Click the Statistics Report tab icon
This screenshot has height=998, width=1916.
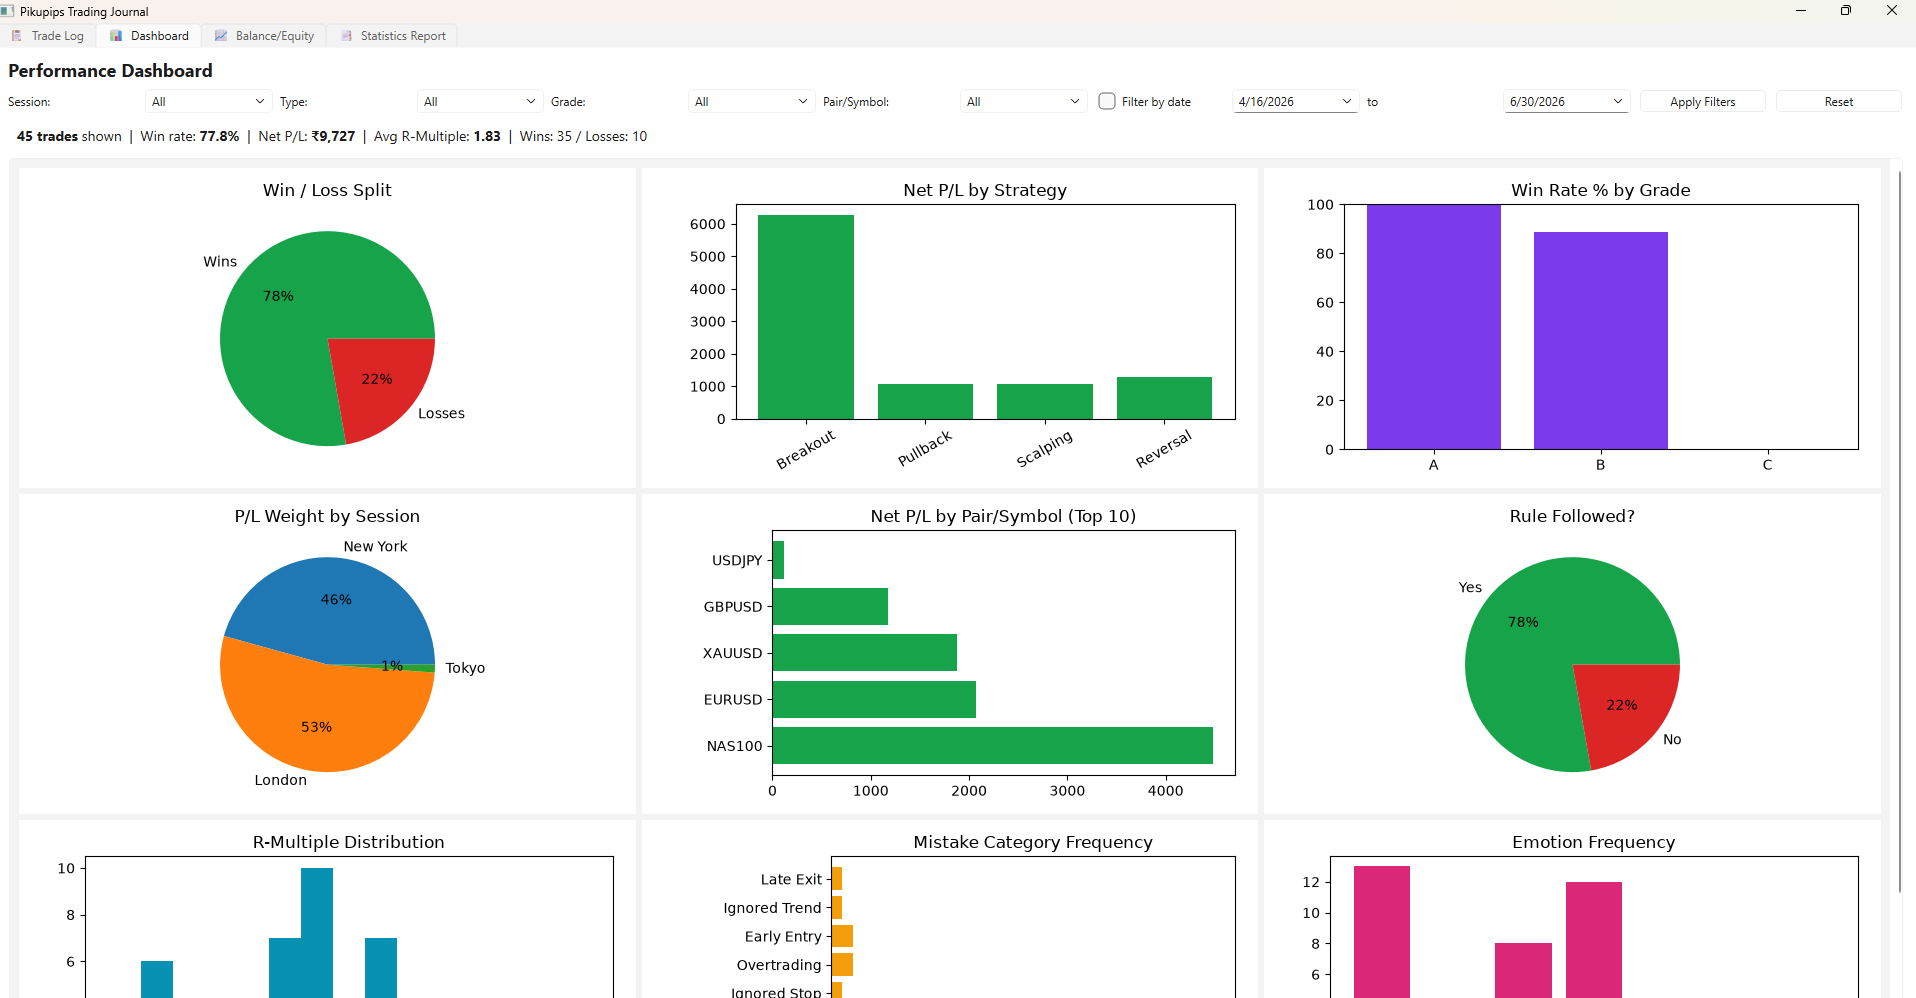[346, 36]
